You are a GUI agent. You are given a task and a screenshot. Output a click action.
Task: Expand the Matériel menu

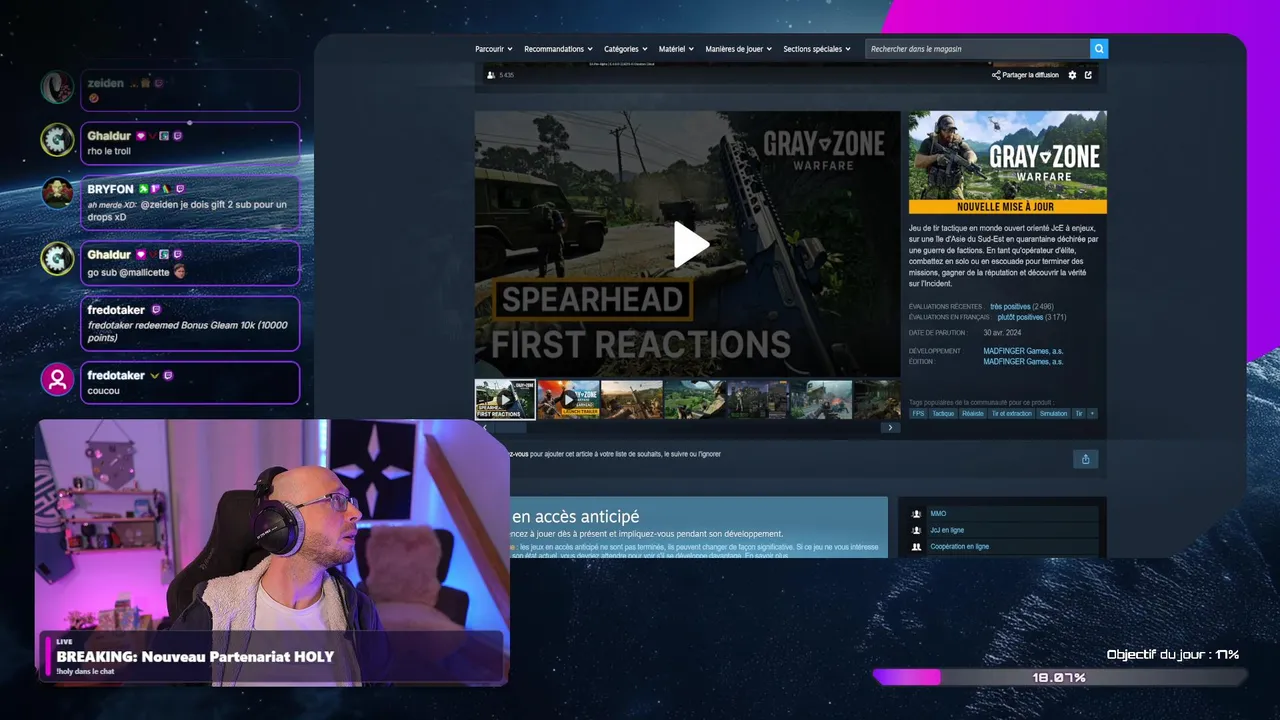tap(677, 49)
